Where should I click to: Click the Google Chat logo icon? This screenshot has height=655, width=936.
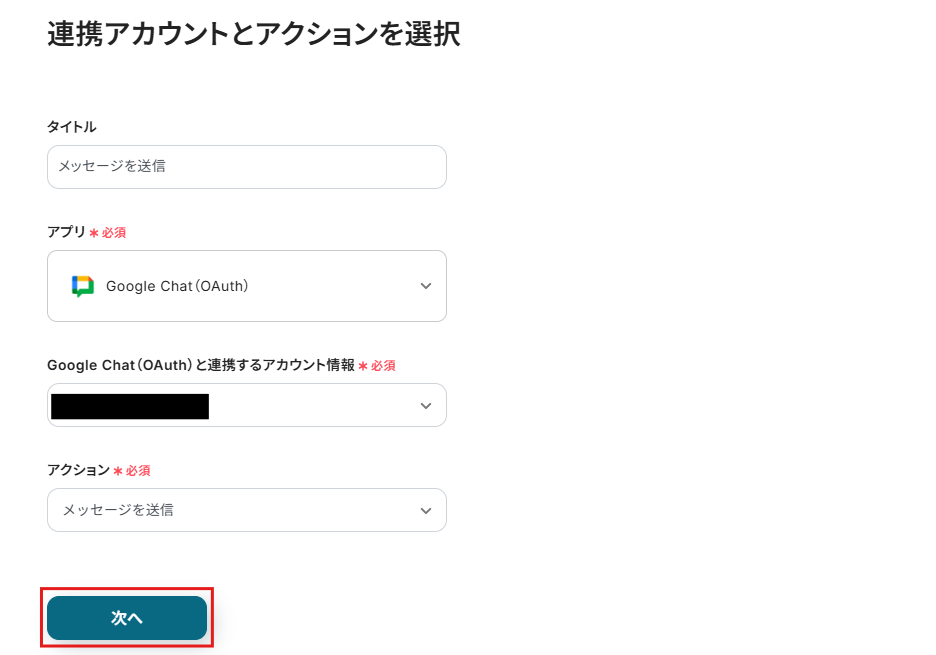[x=82, y=286]
